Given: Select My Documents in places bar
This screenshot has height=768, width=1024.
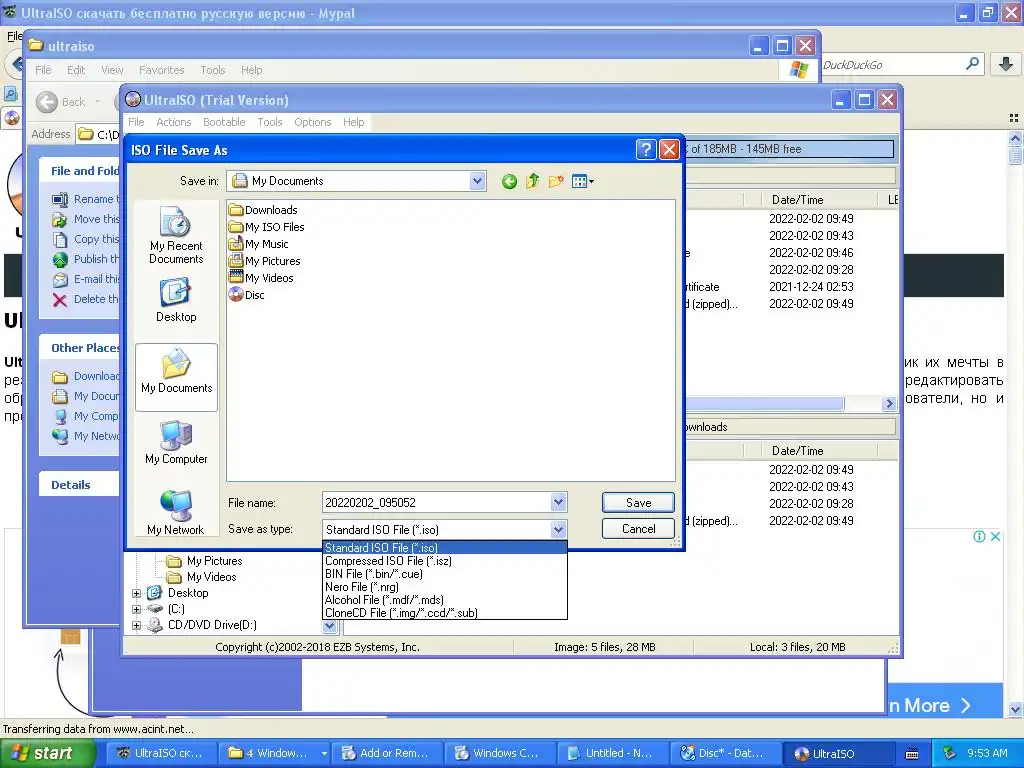Looking at the screenshot, I should 176,377.
